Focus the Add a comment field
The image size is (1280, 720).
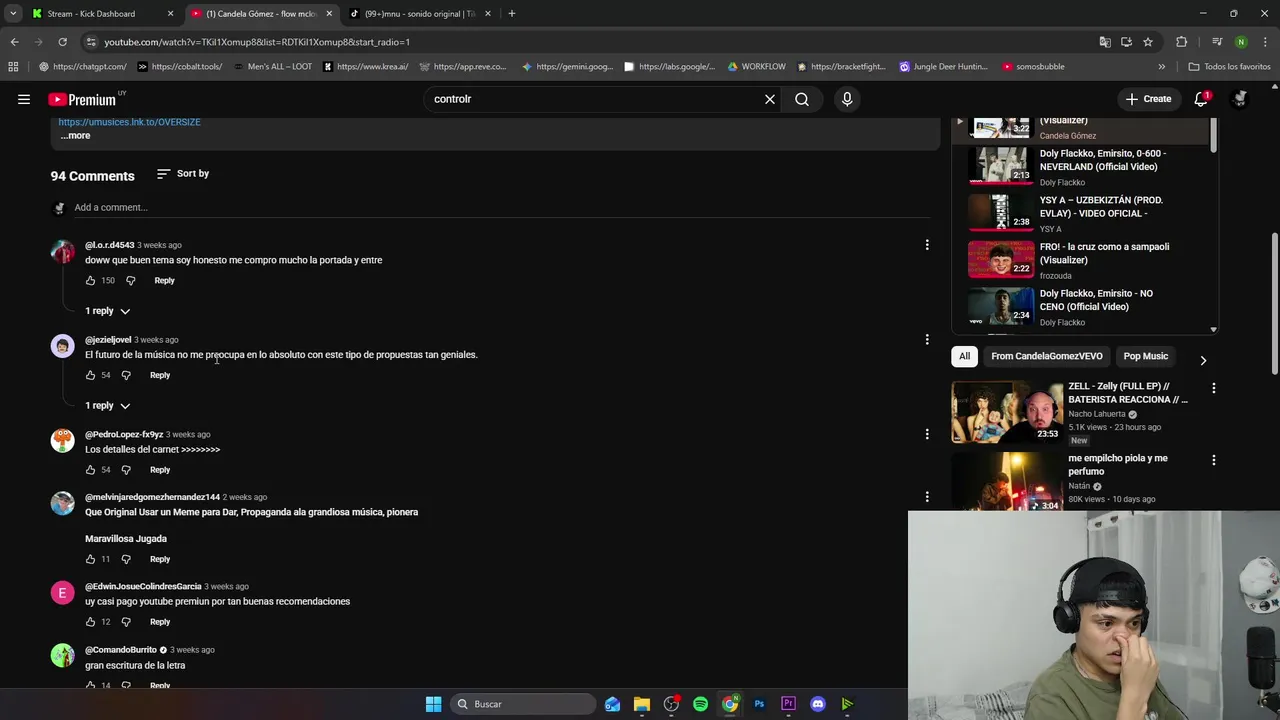pos(500,207)
